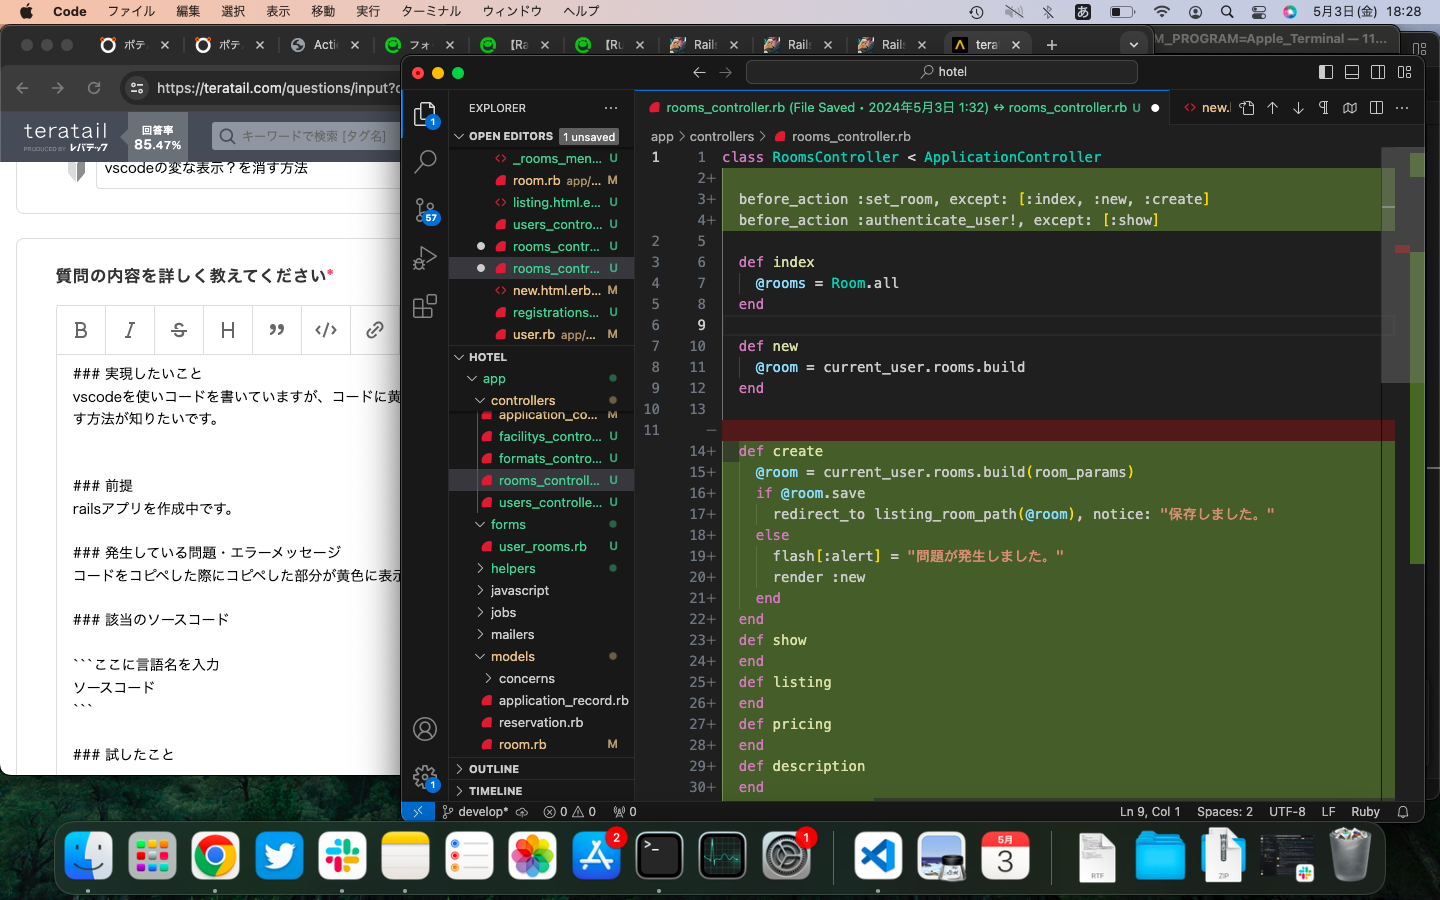Open the Explorer view in the activity bar
Screen dimensions: 1440x900
pyautogui.click(x=425, y=114)
